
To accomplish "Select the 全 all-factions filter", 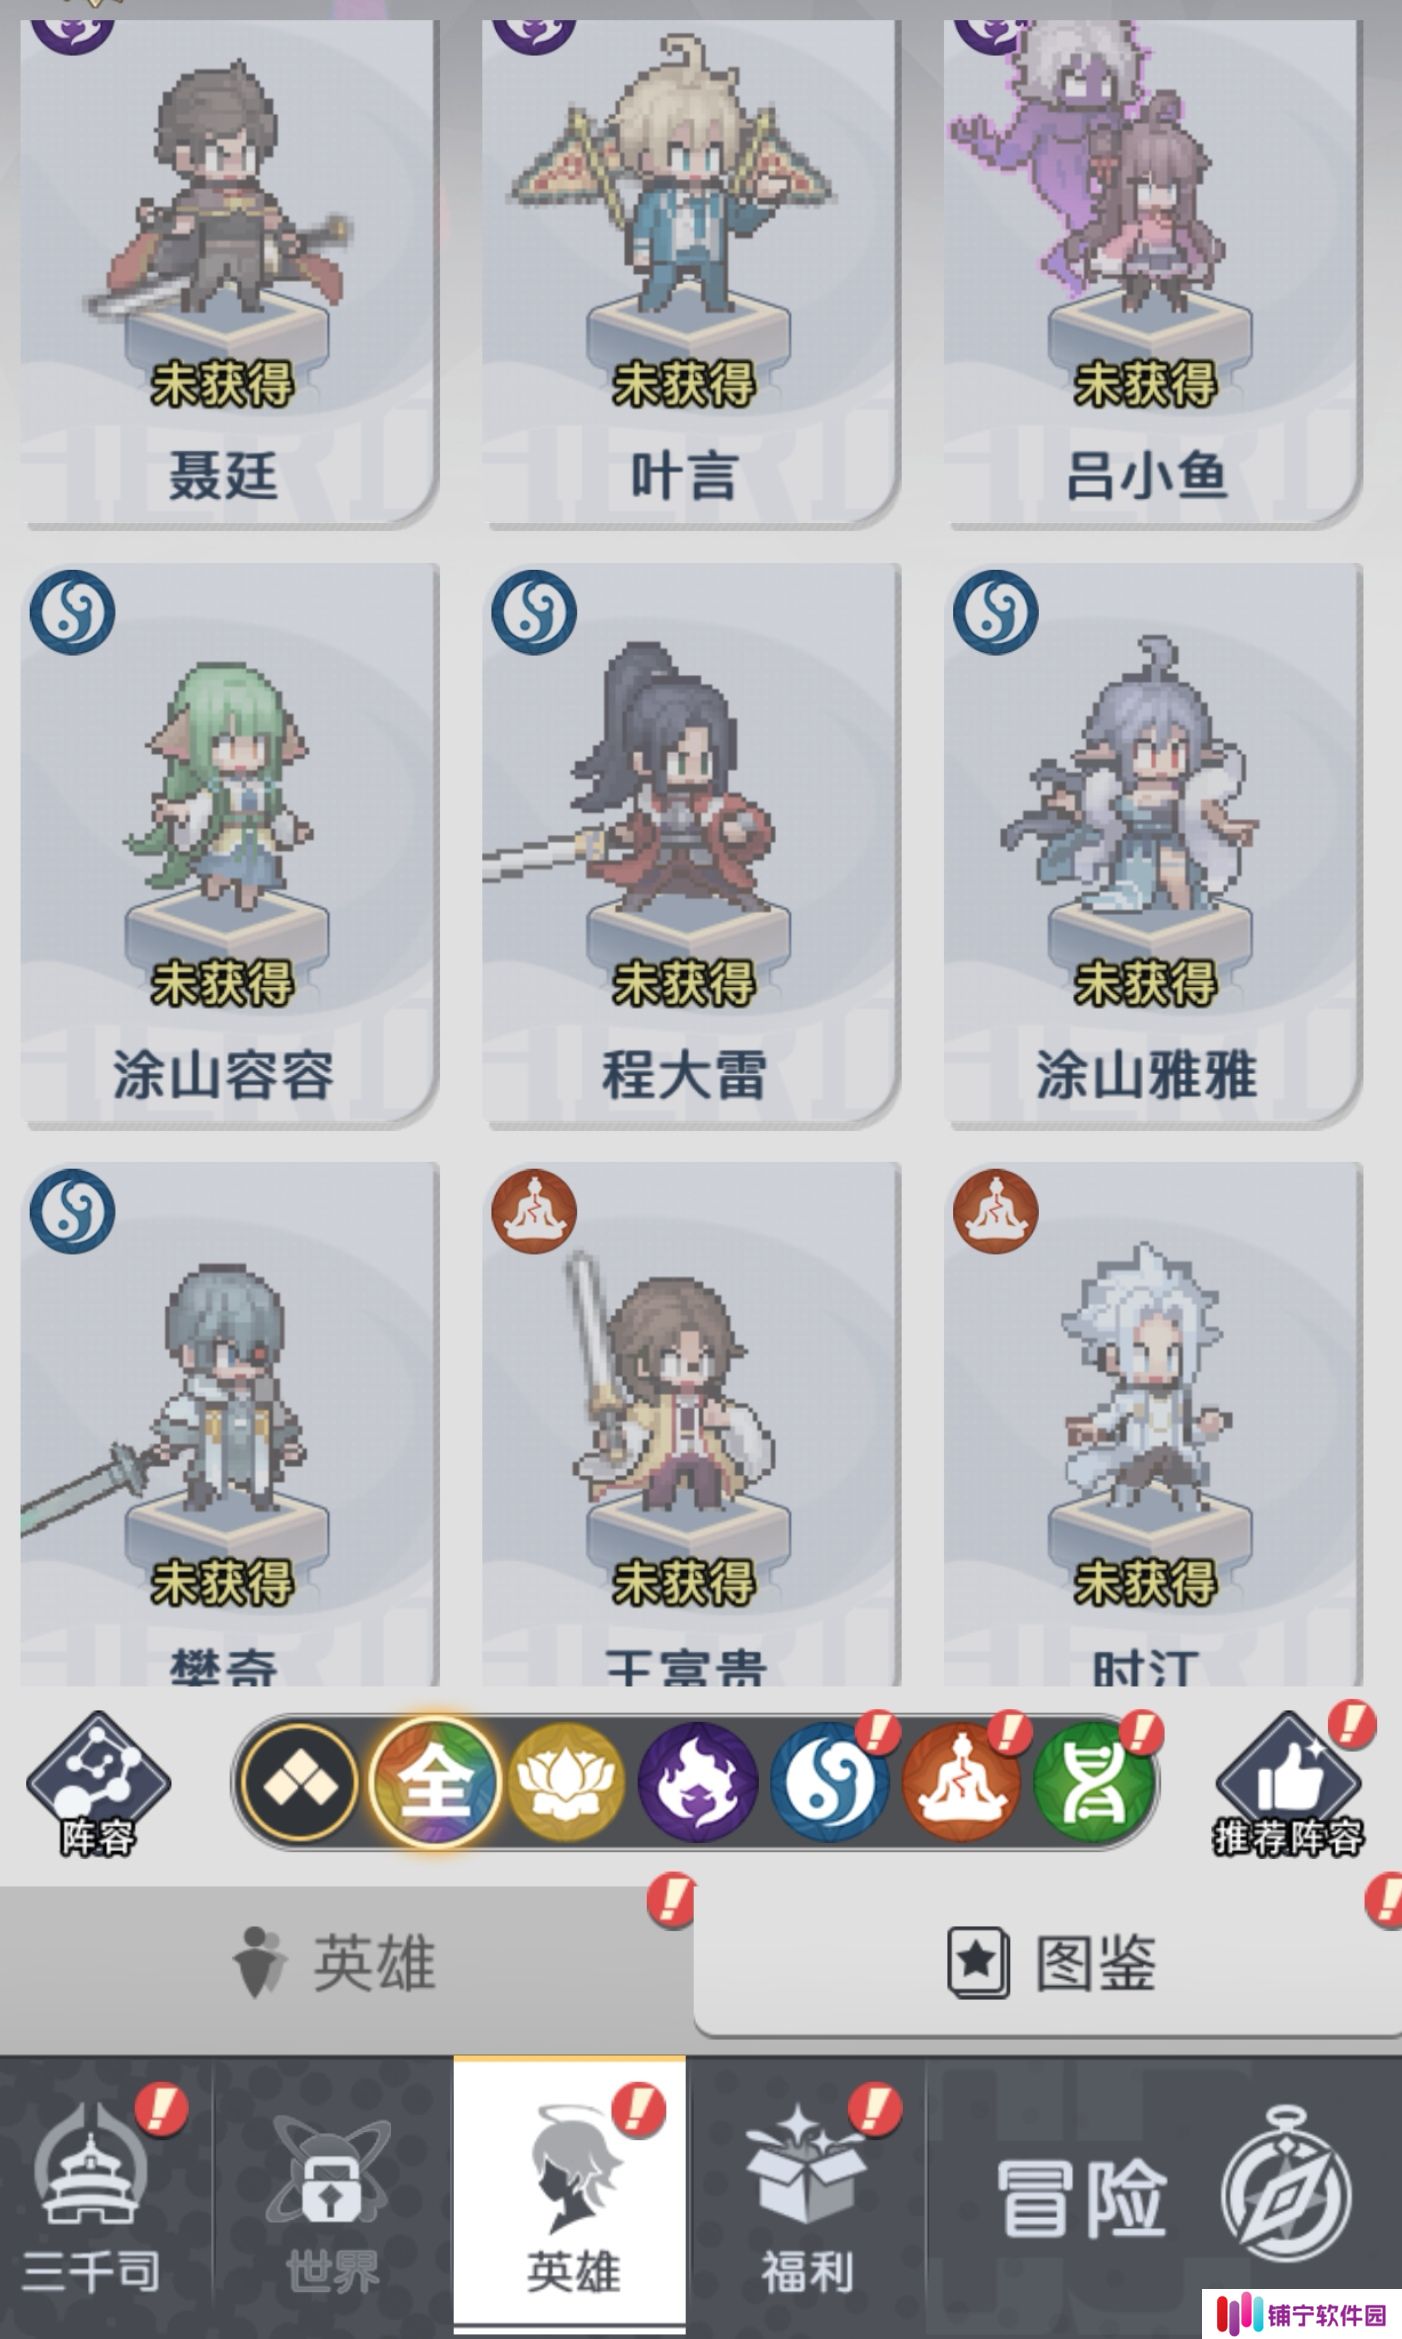I will pos(433,1782).
